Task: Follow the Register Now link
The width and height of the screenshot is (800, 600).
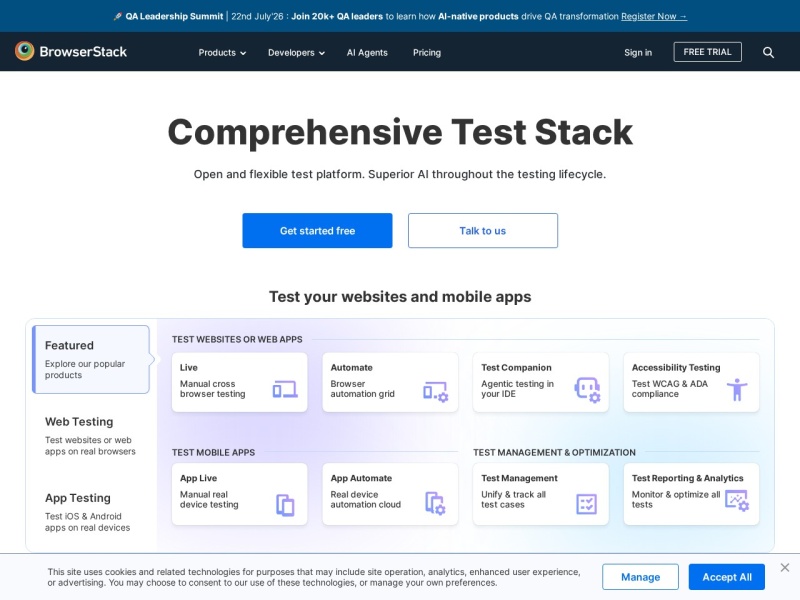Action: tap(654, 16)
